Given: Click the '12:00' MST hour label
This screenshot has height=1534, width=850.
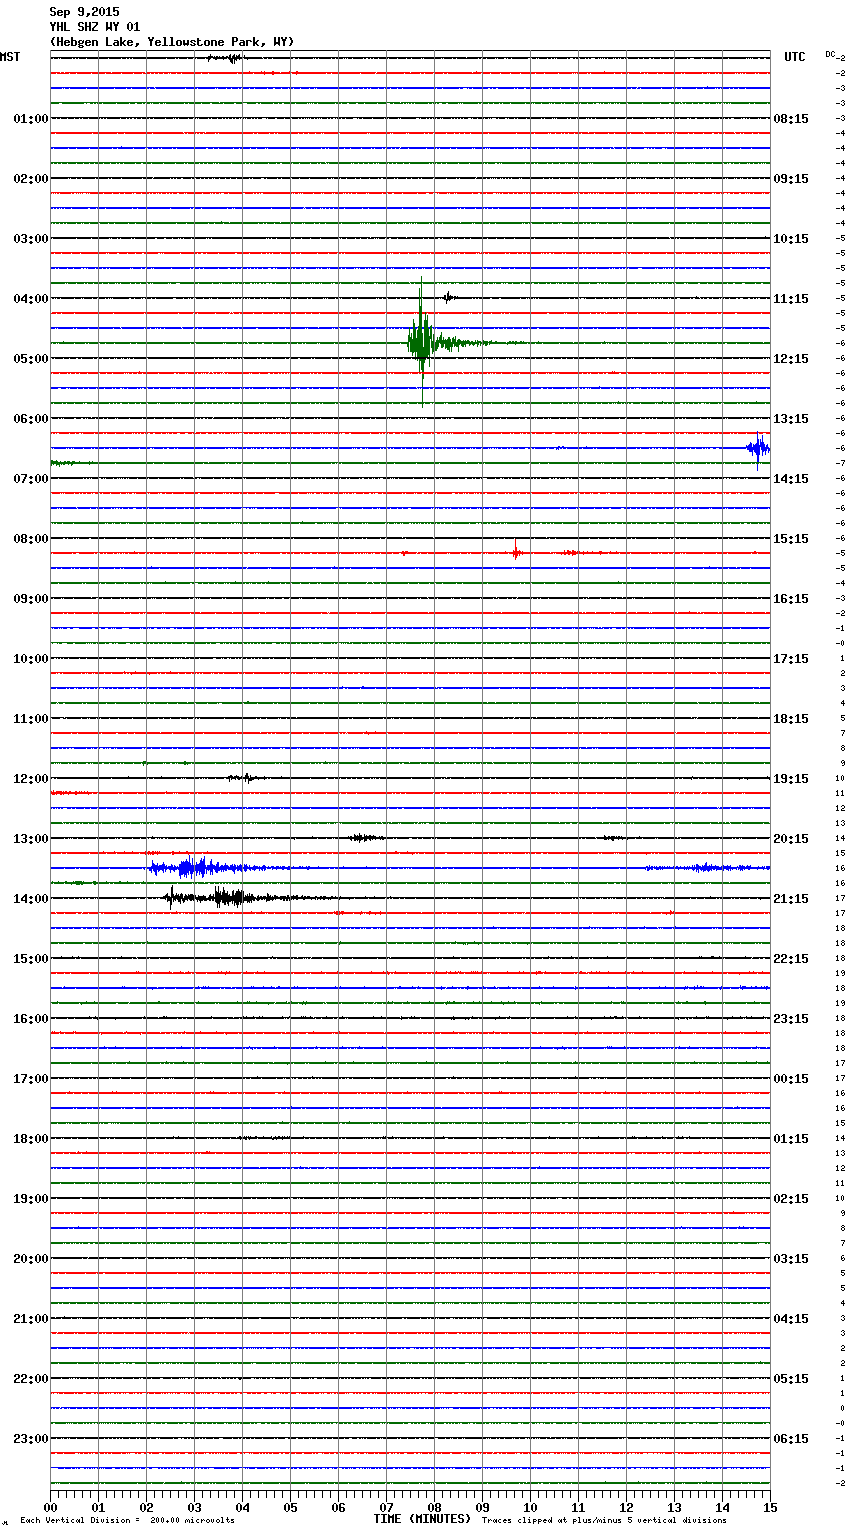Looking at the screenshot, I should (x=31, y=779).
